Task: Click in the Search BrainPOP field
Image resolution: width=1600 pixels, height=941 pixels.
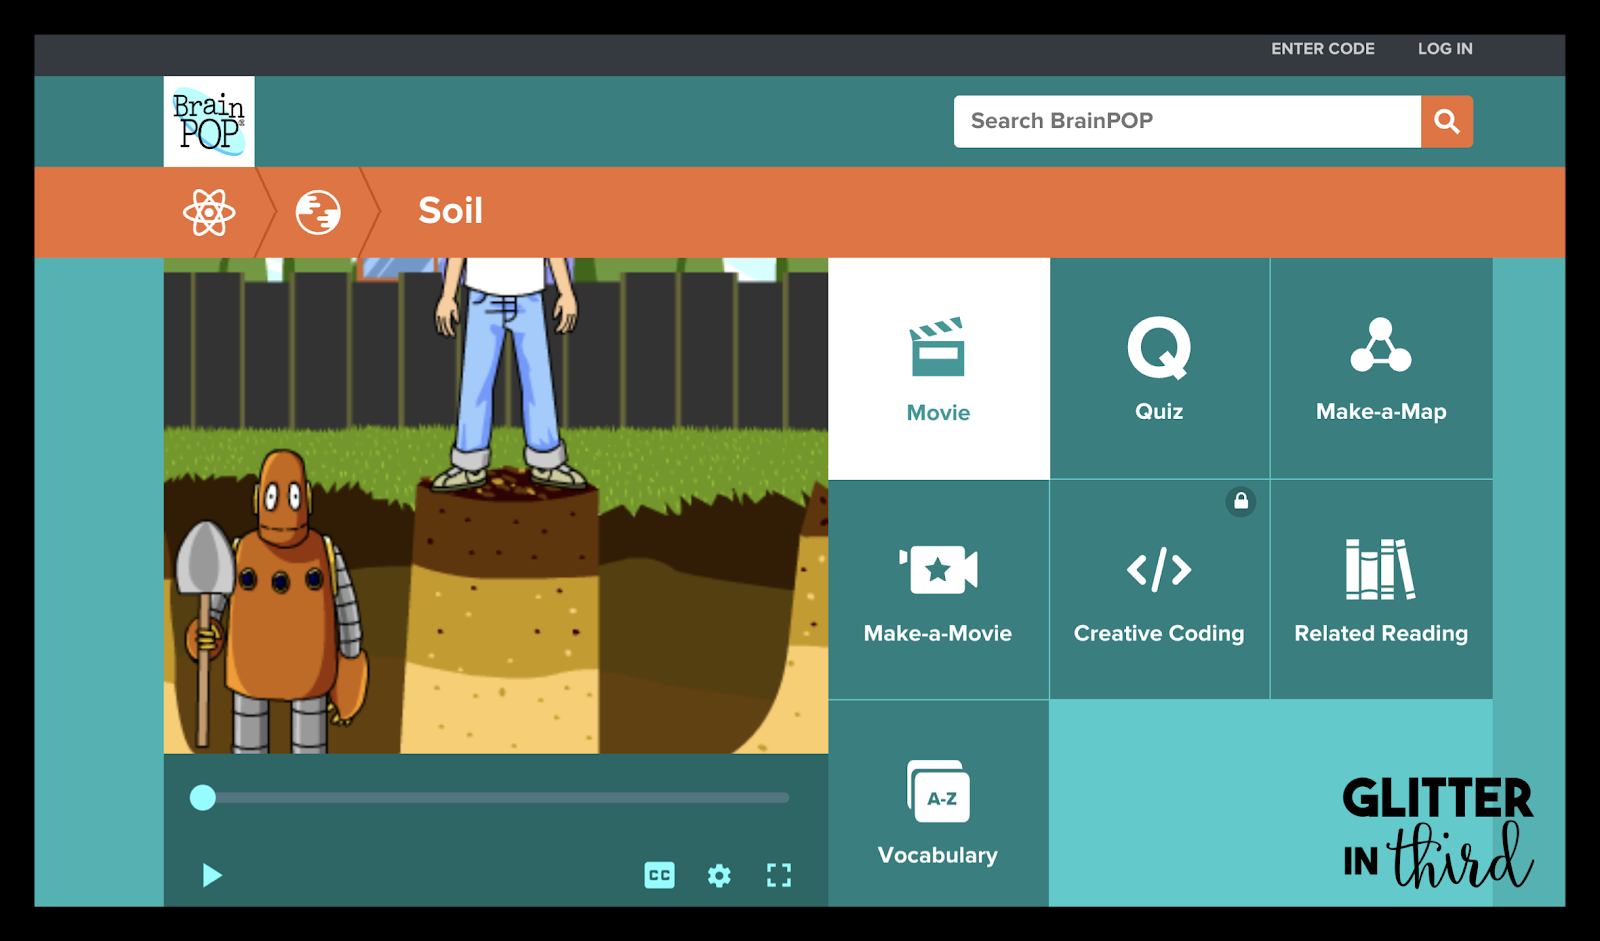Action: 1187,121
